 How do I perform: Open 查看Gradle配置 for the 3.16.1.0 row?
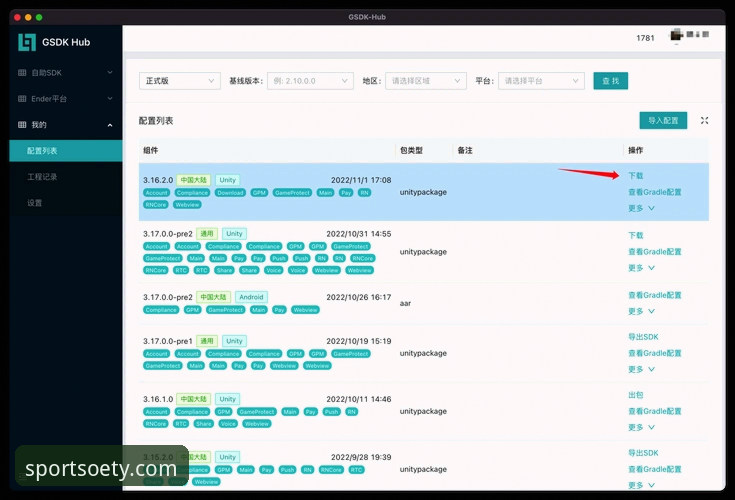point(654,411)
